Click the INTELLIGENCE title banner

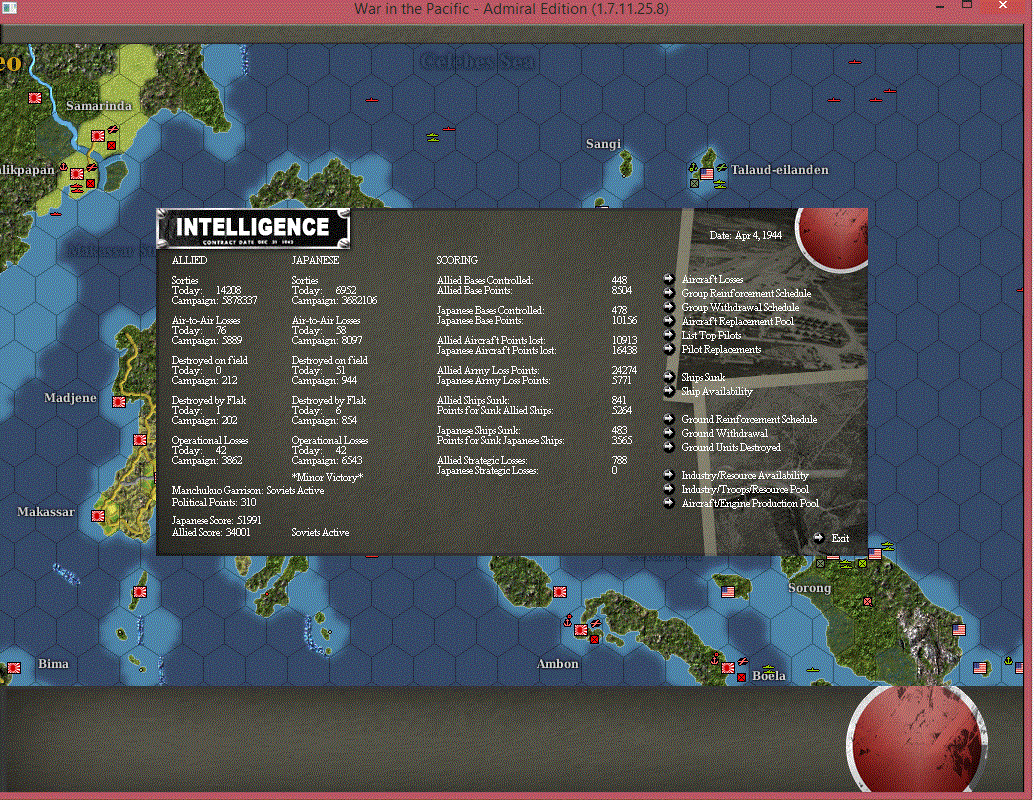pyautogui.click(x=253, y=229)
